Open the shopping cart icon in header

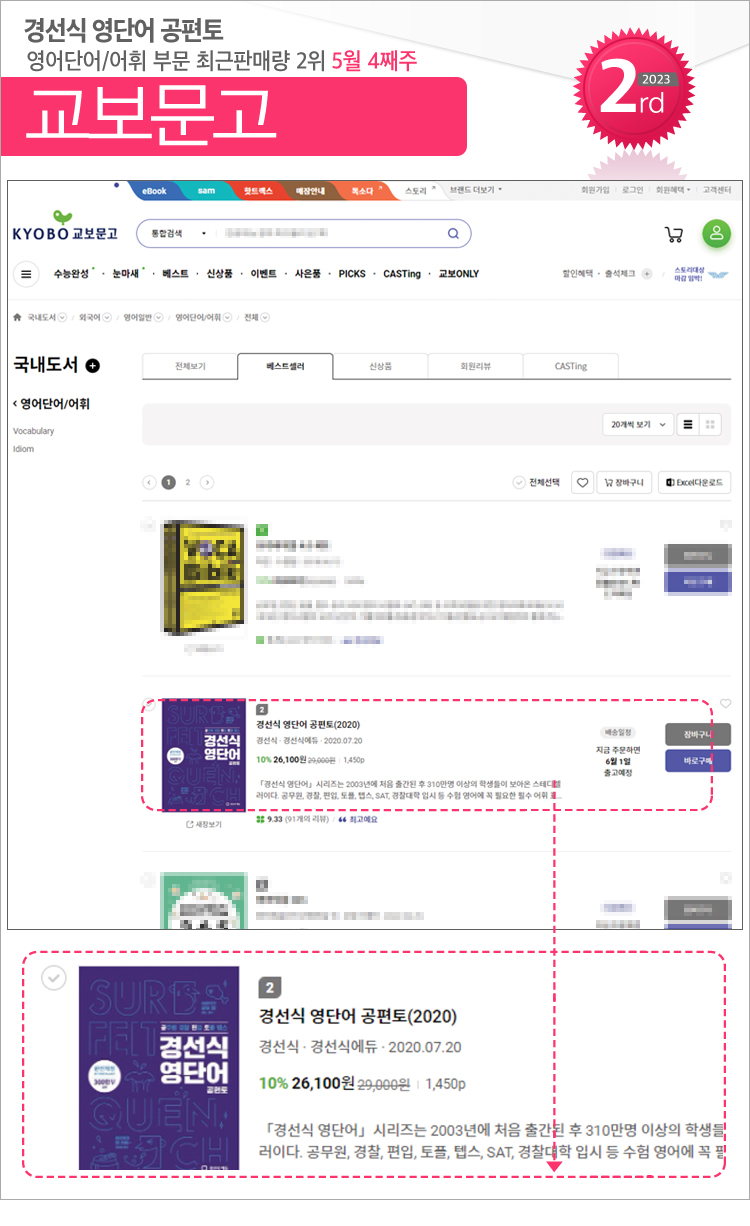674,235
